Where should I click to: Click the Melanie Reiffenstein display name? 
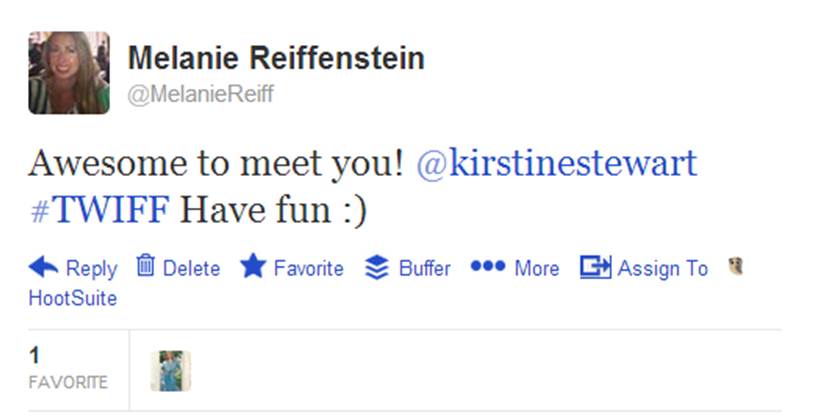276,58
